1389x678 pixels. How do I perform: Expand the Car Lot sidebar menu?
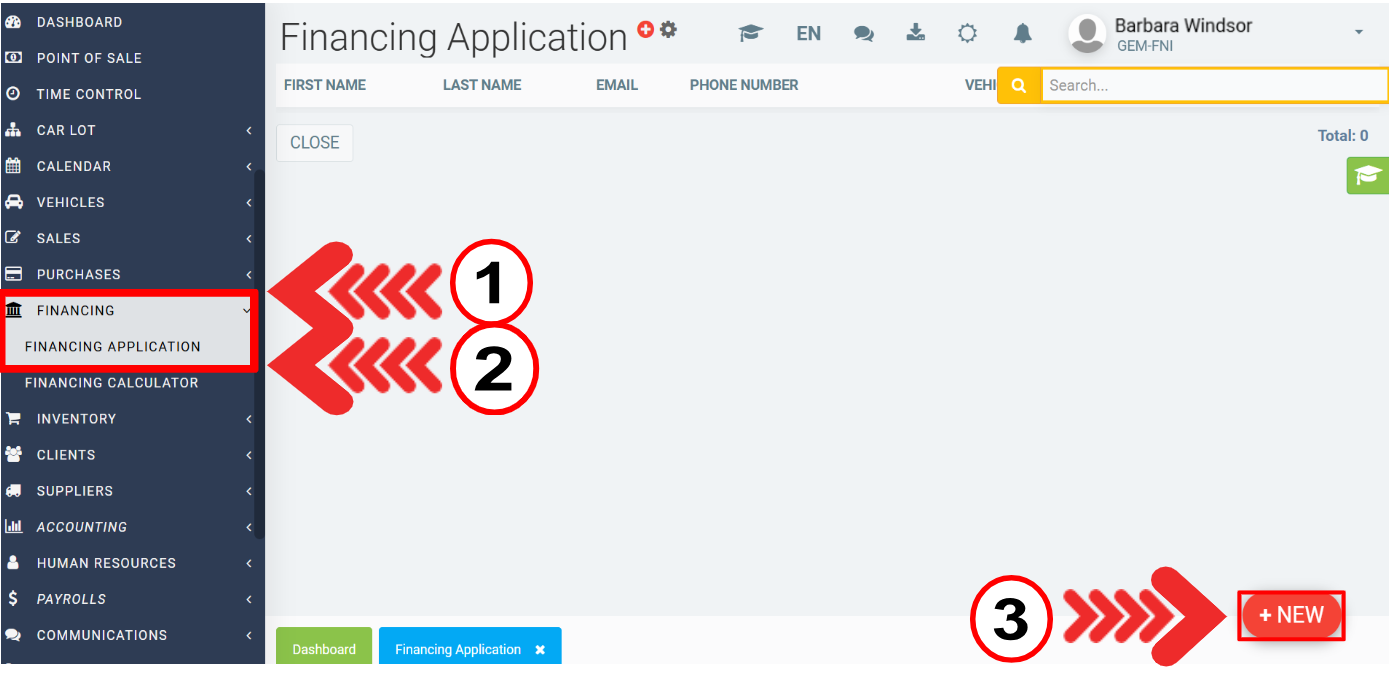pyautogui.click(x=128, y=130)
